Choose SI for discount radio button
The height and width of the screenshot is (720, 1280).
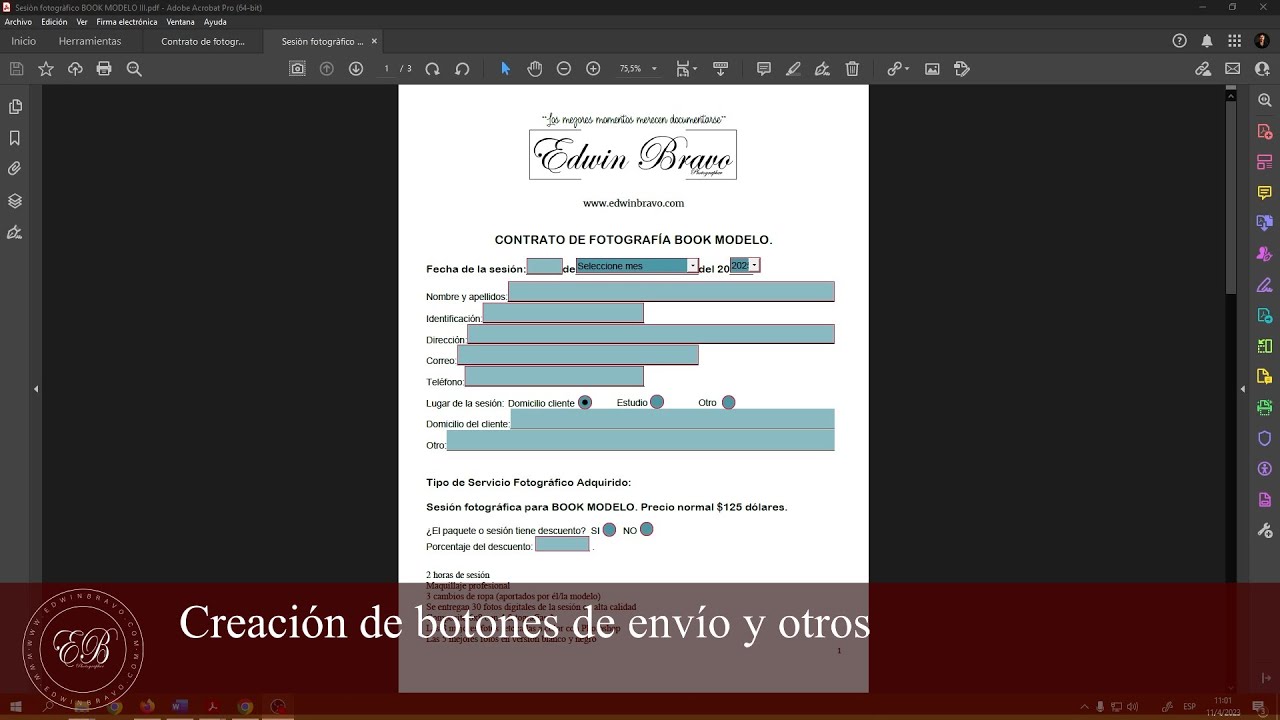609,529
